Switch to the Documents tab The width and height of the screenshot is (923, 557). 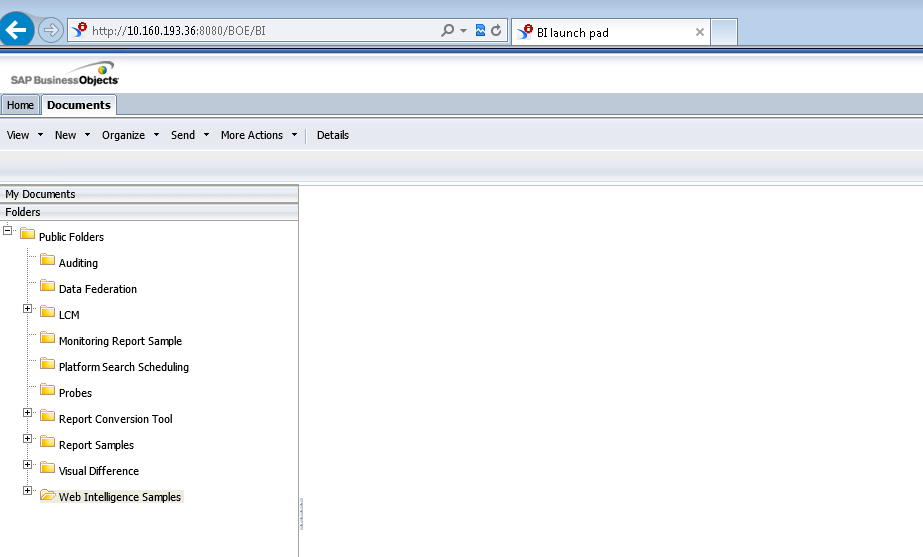click(x=79, y=105)
